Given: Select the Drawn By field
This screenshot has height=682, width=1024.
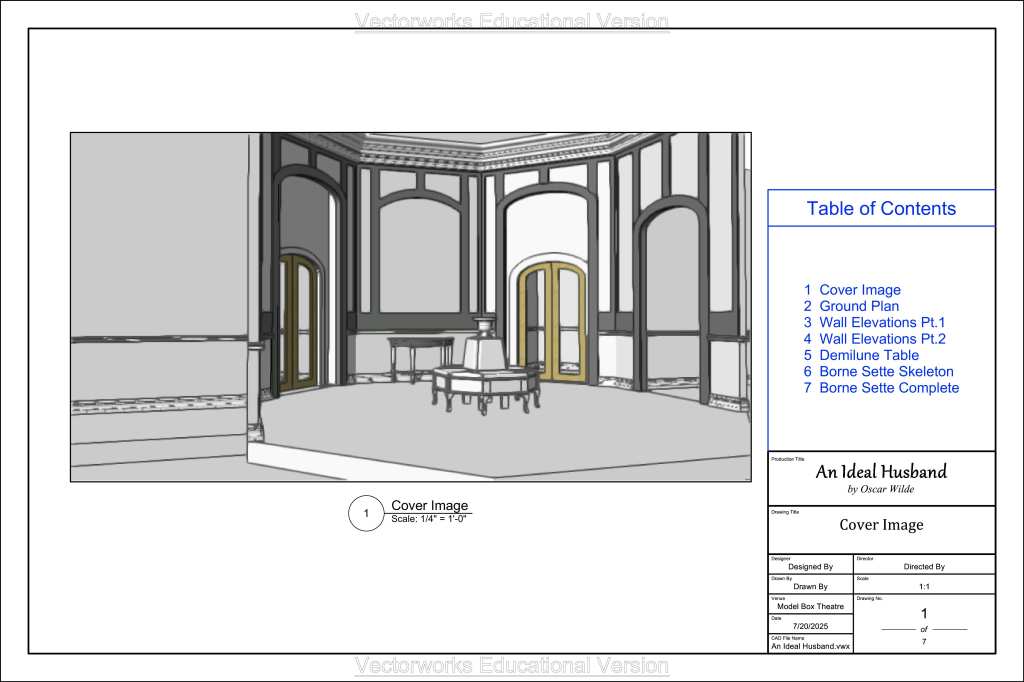Looking at the screenshot, I should (810, 586).
